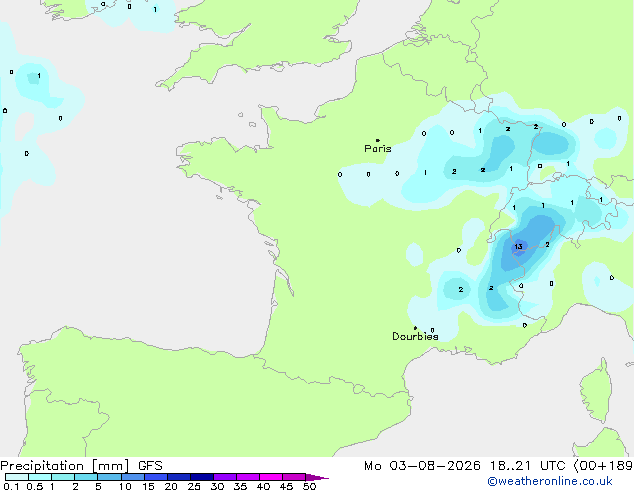Click the over-50 mm legend arrow tip
Screen dimensions: 634x490
coord(317,477)
